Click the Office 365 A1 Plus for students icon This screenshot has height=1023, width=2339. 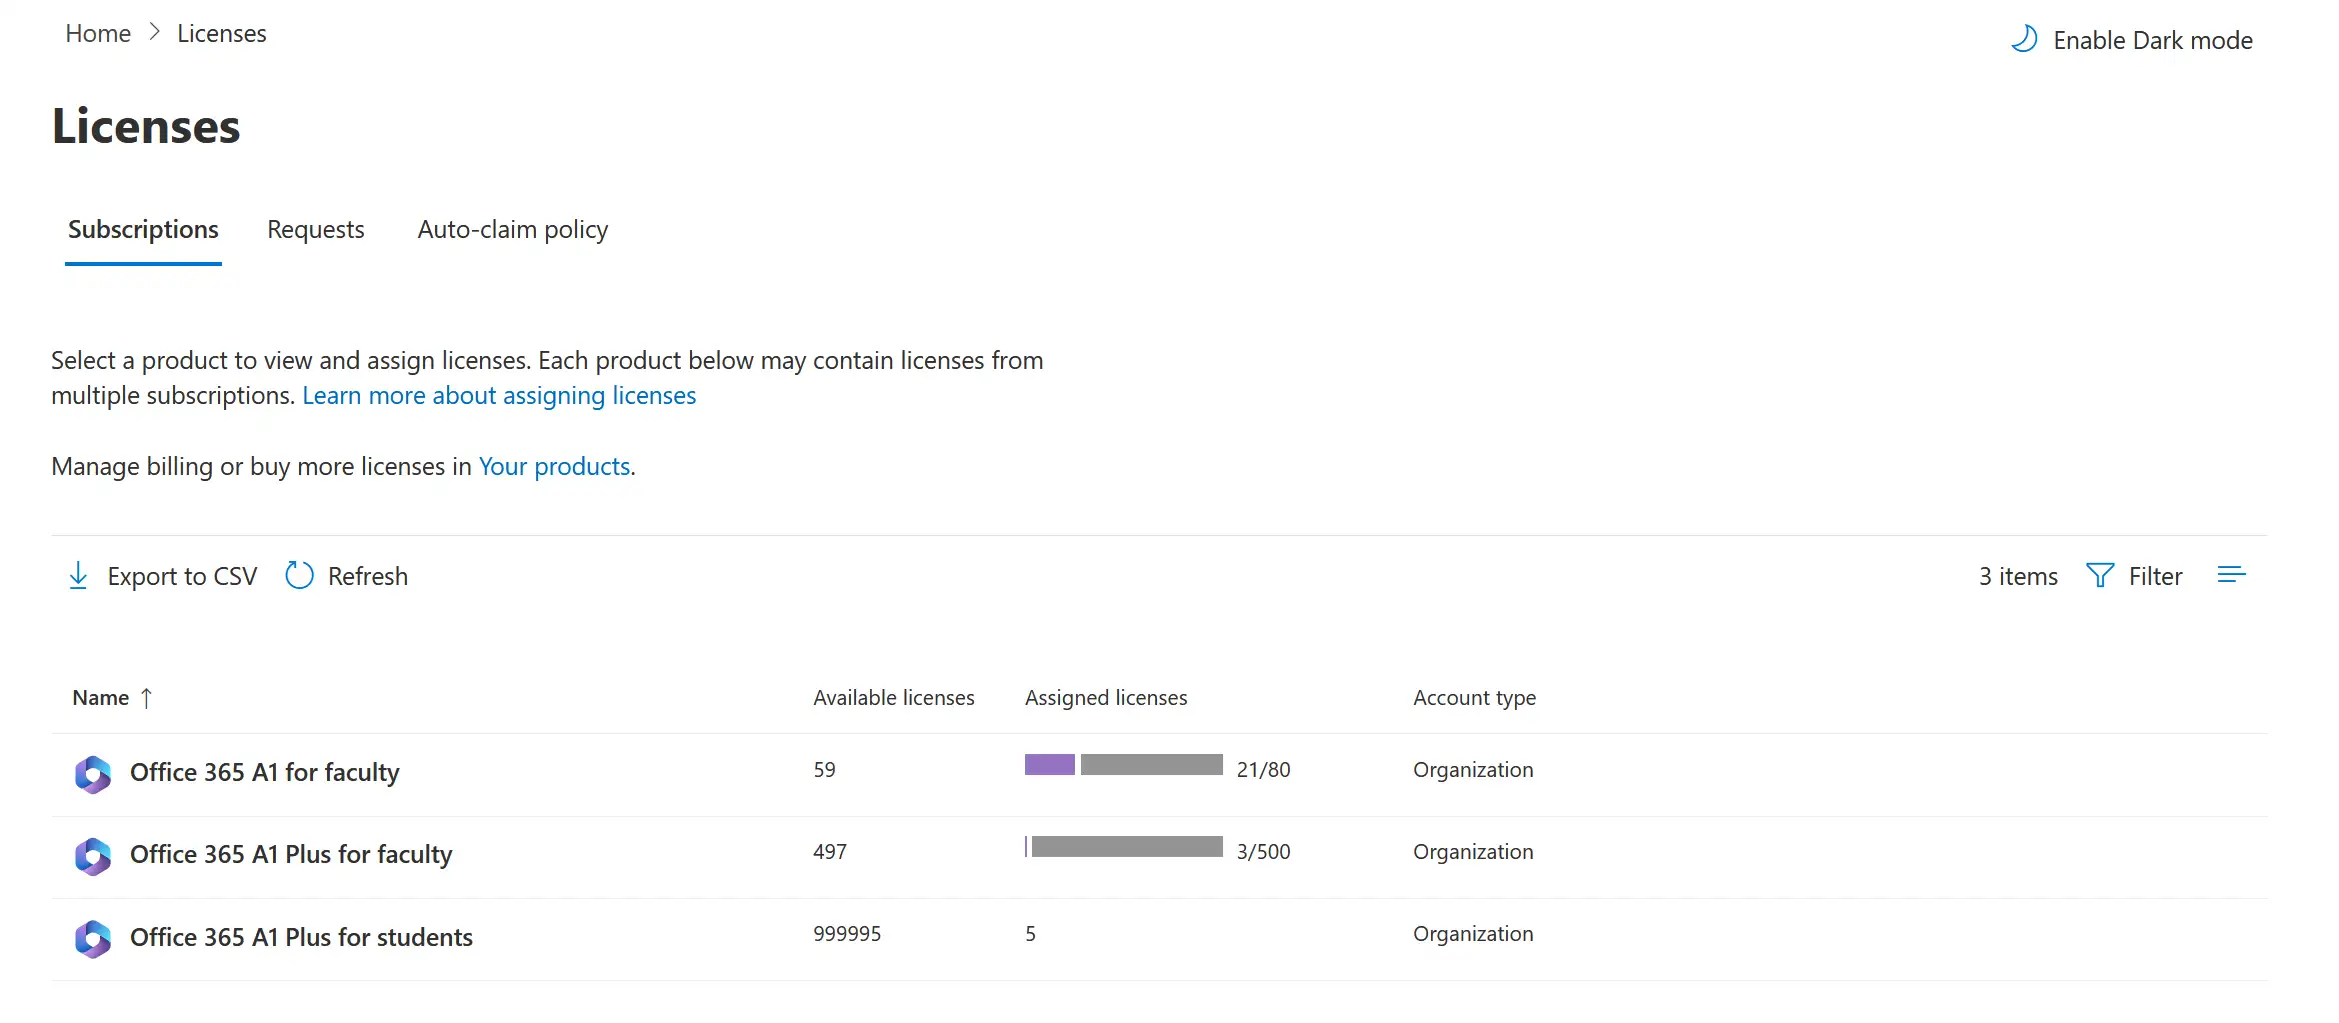pos(93,938)
